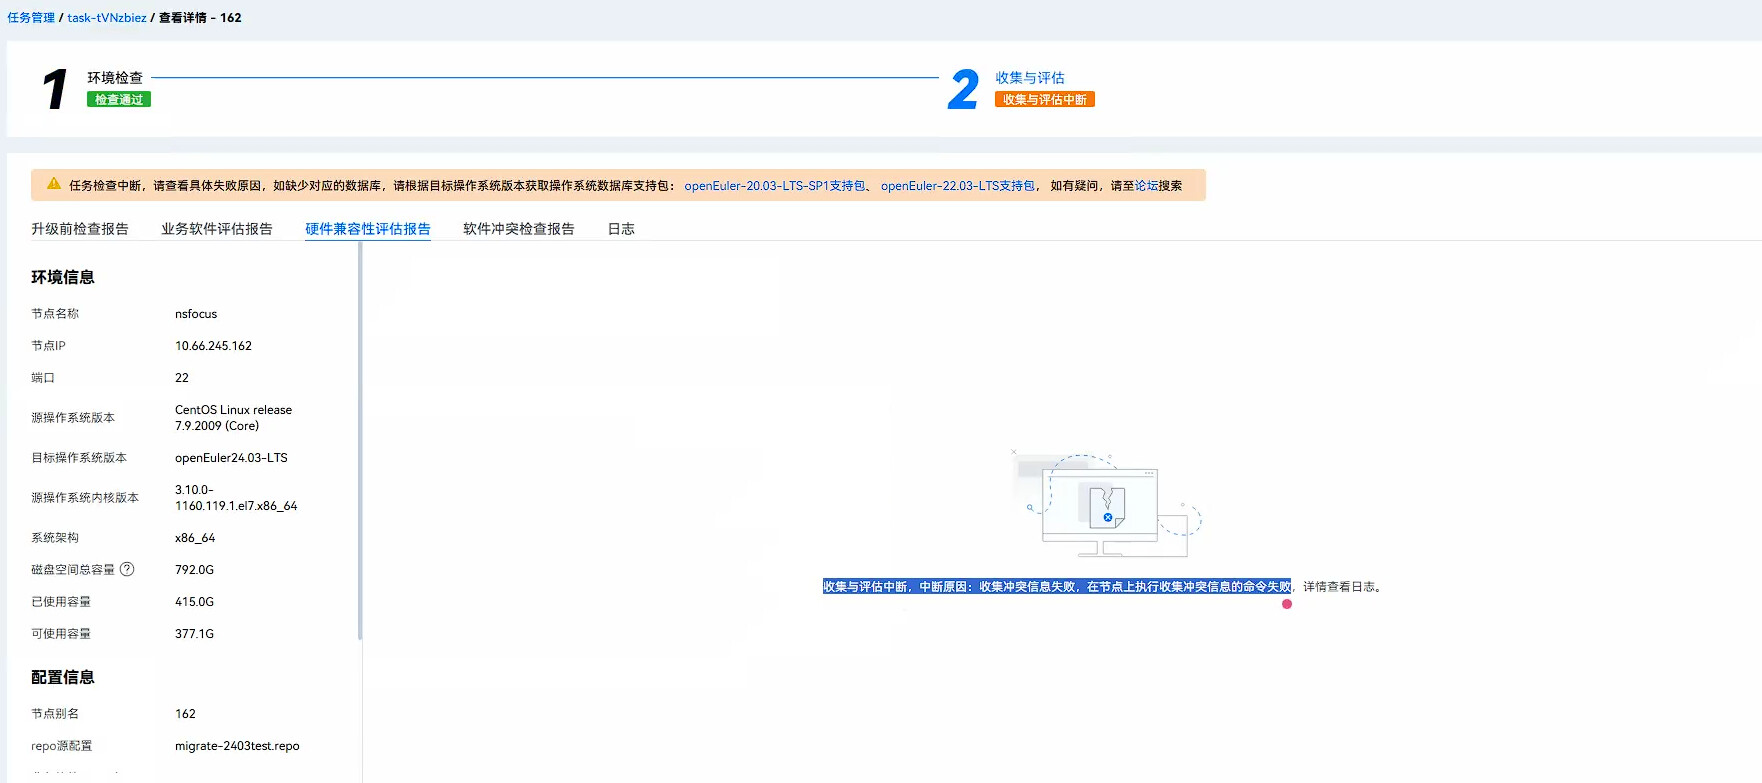Open the task-tVNzbiez breadcrumb link
This screenshot has height=783, width=1762.
pyautogui.click(x=107, y=18)
